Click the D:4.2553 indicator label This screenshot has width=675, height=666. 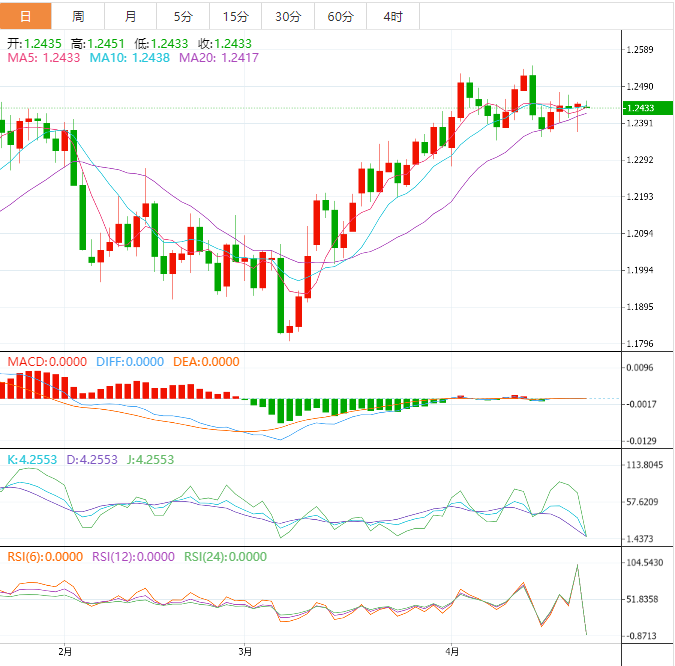click(92, 460)
